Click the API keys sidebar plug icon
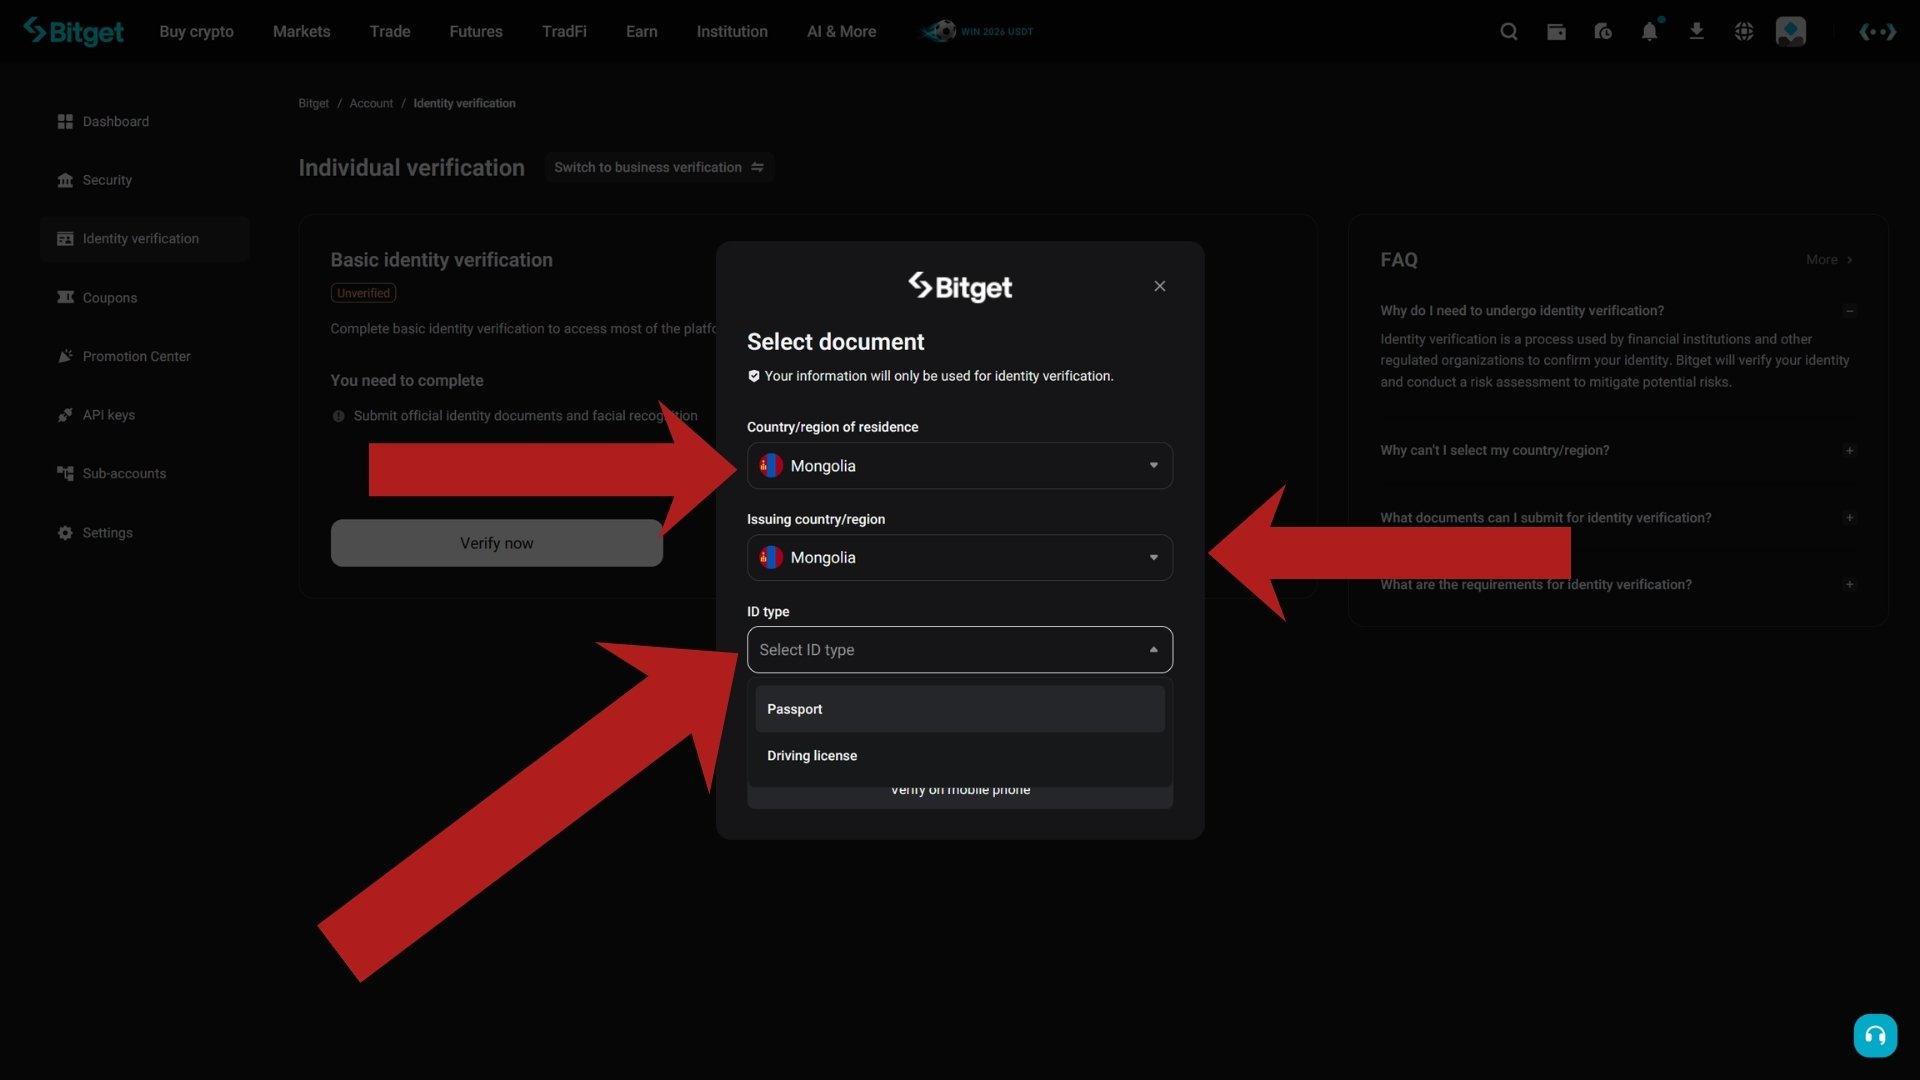1920x1080 pixels. point(65,415)
